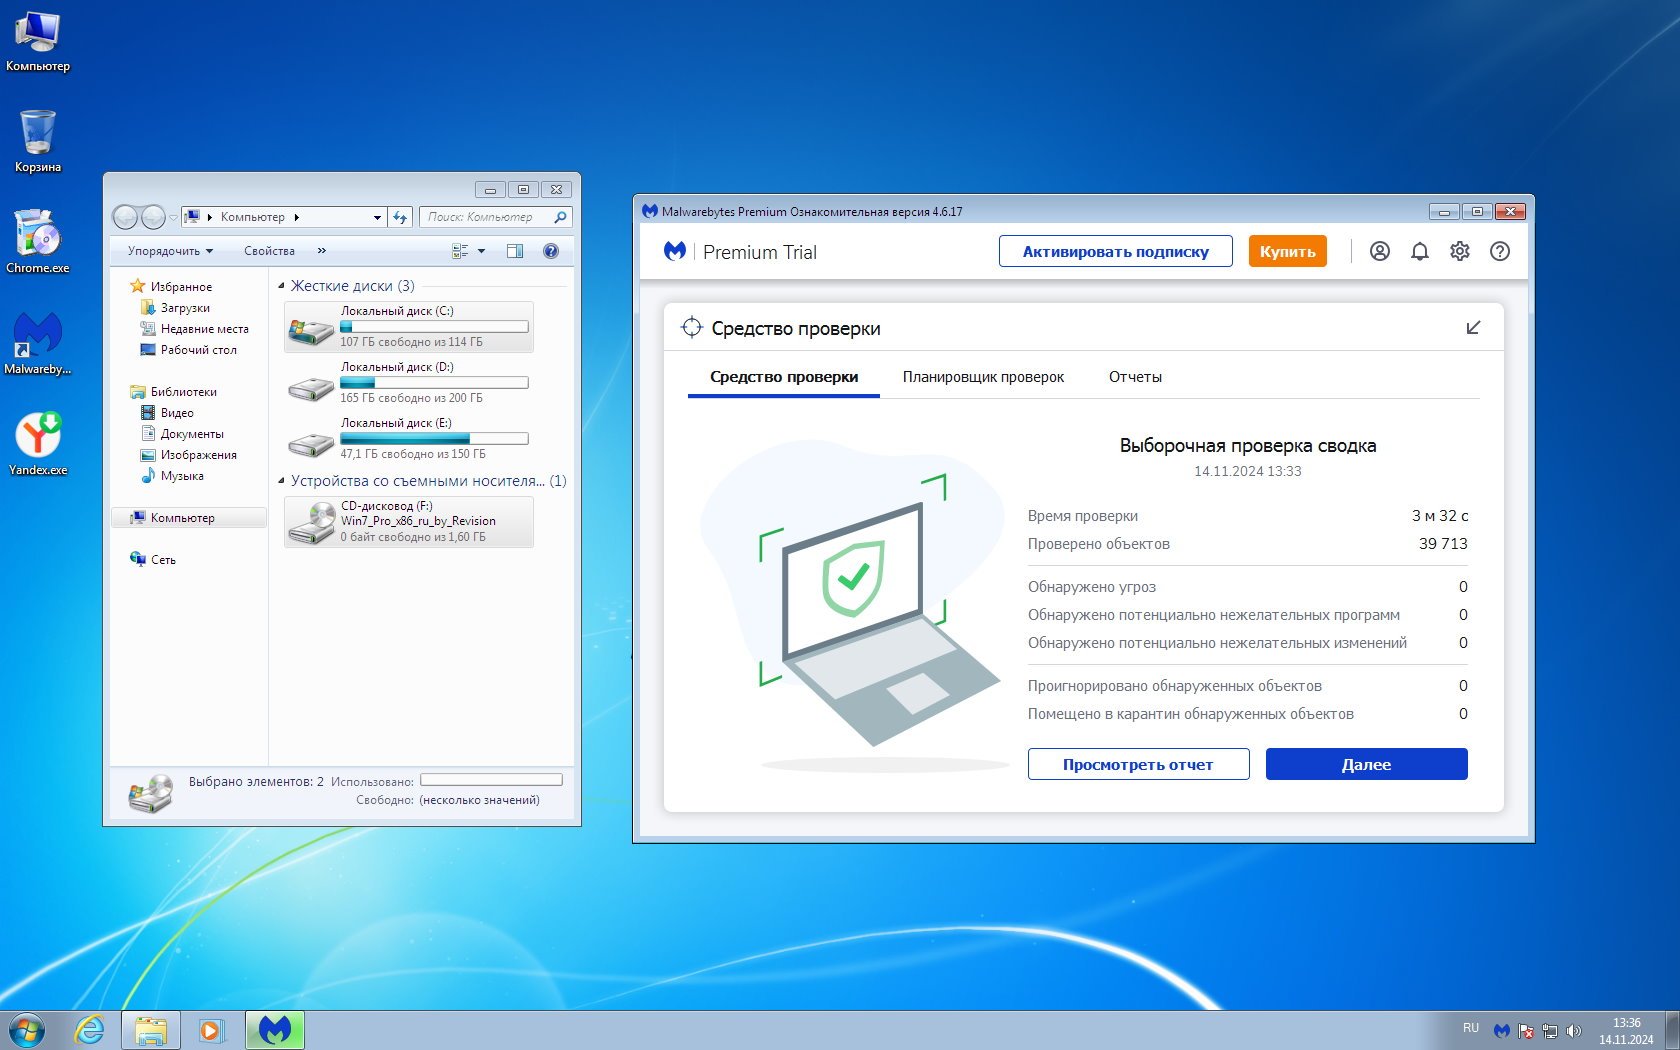
Task: Open Explorer help icon
Action: pos(551,251)
